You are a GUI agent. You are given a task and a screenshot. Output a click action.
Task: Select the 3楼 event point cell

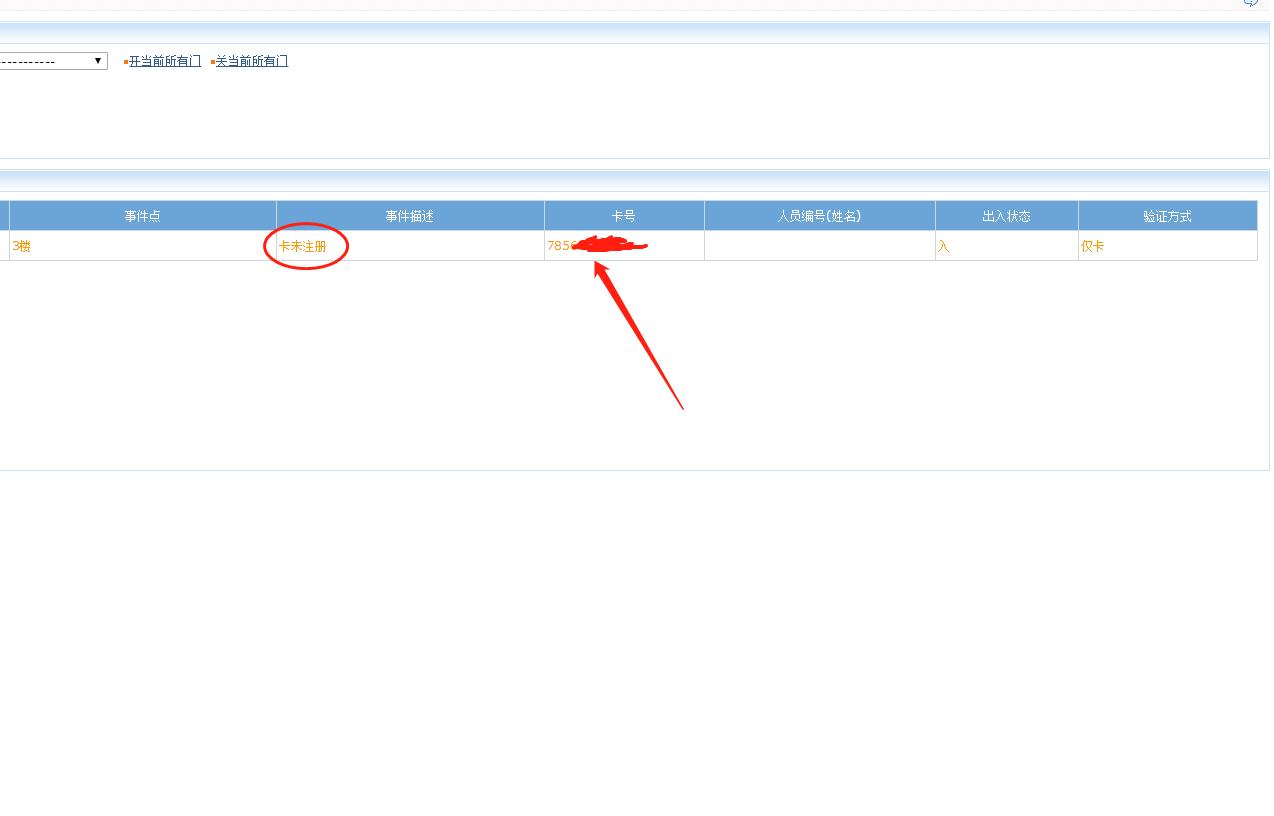coord(143,246)
